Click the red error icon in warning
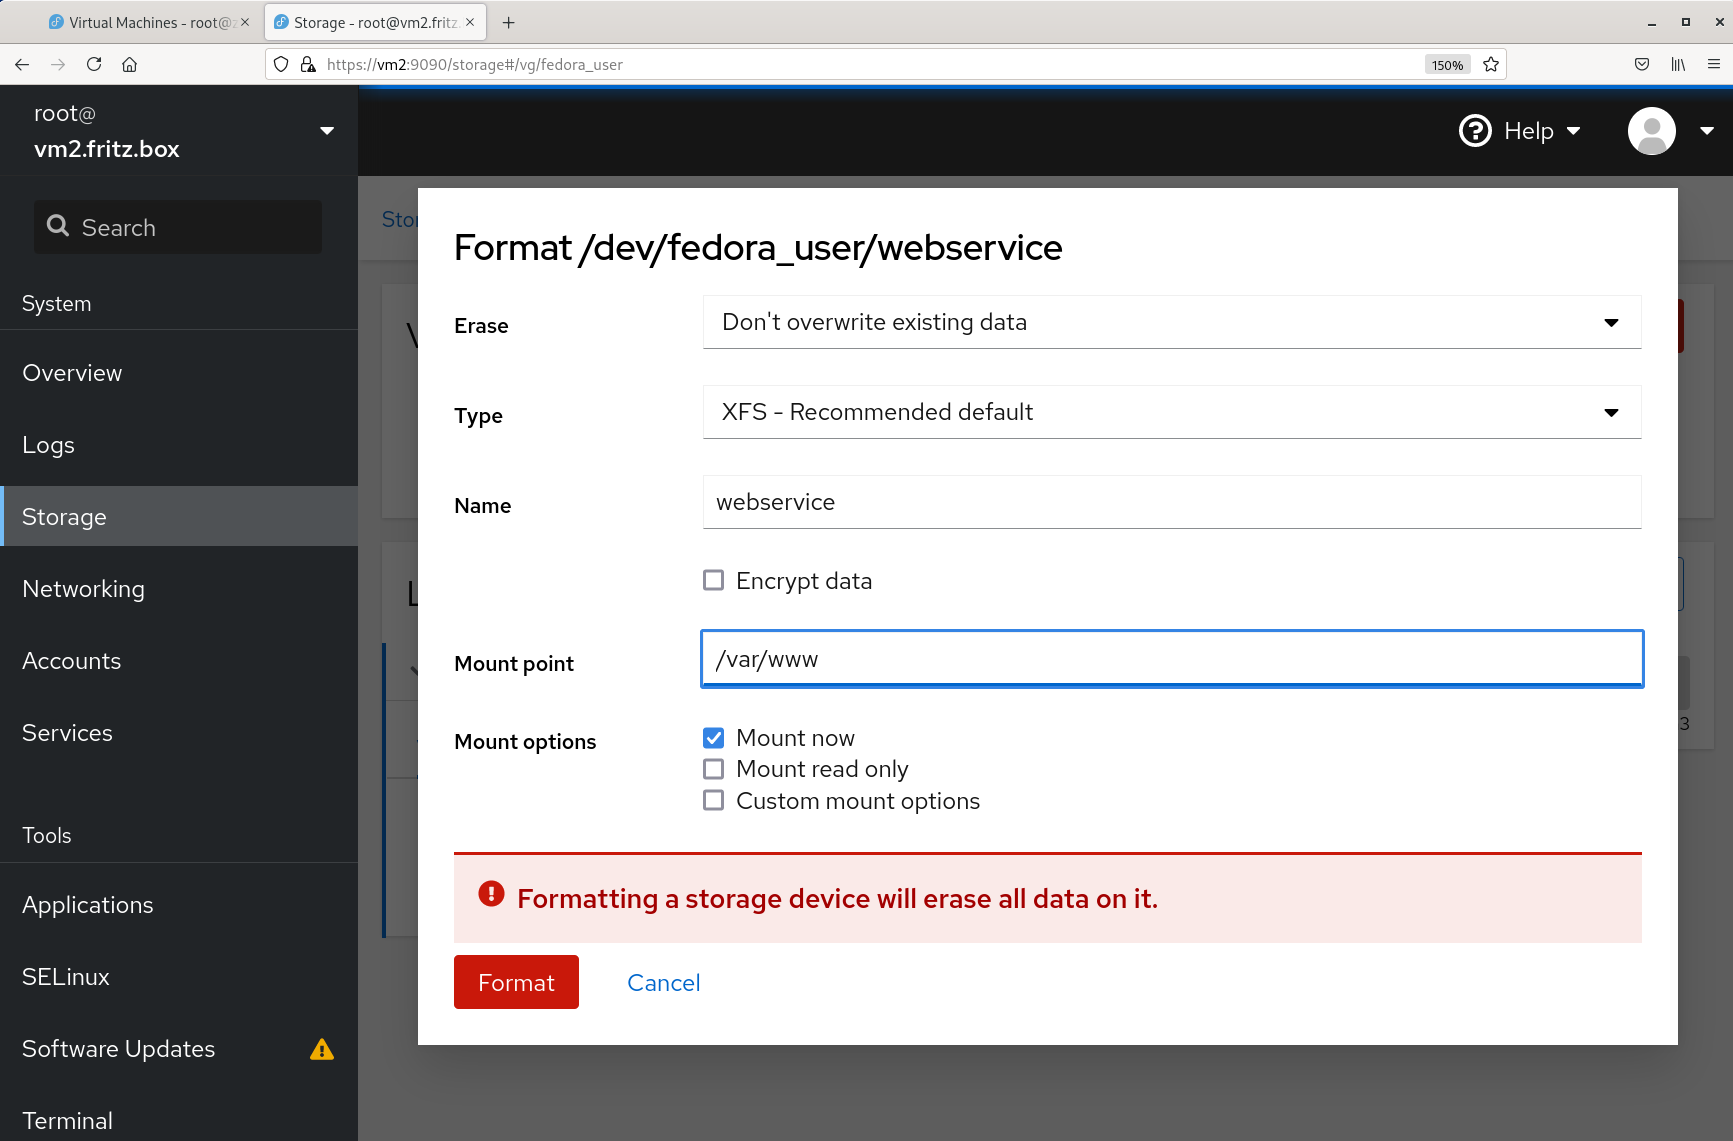This screenshot has width=1733, height=1141. [491, 894]
